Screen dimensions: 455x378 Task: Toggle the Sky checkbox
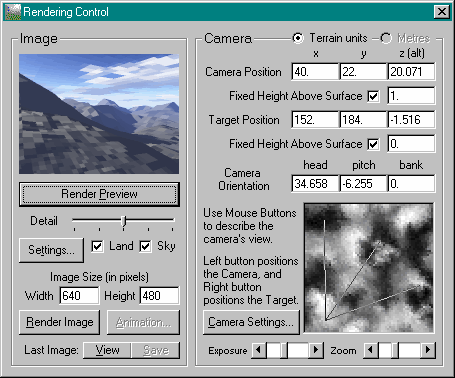[145, 247]
